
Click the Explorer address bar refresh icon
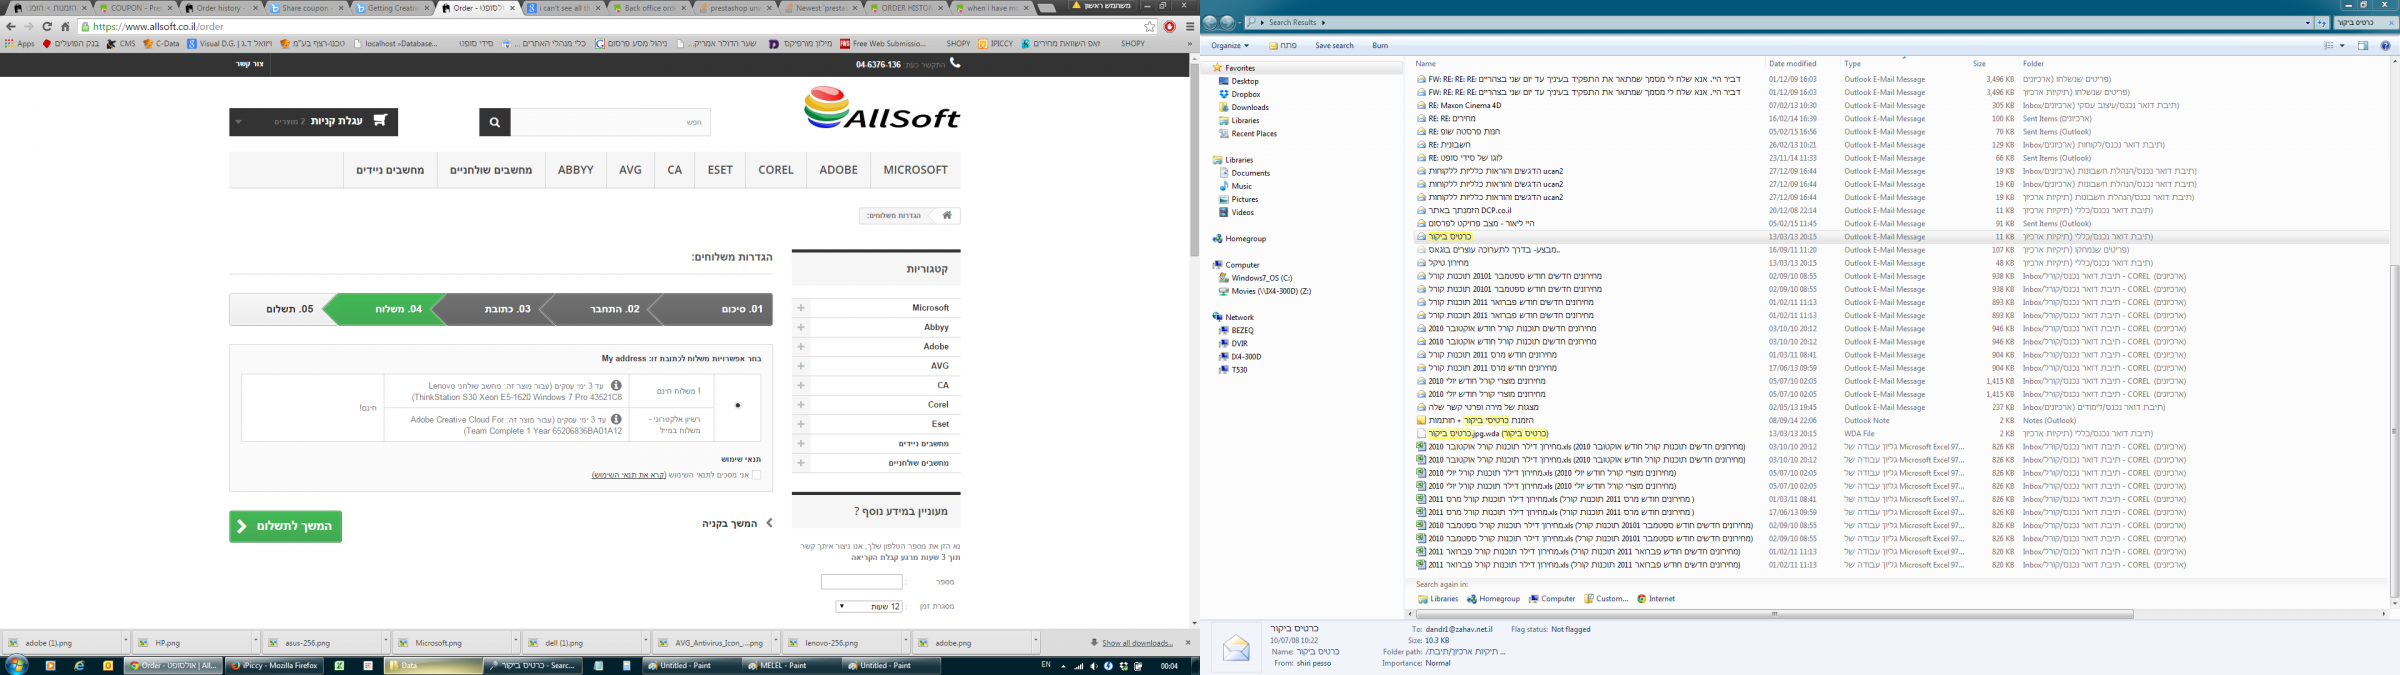(2322, 22)
